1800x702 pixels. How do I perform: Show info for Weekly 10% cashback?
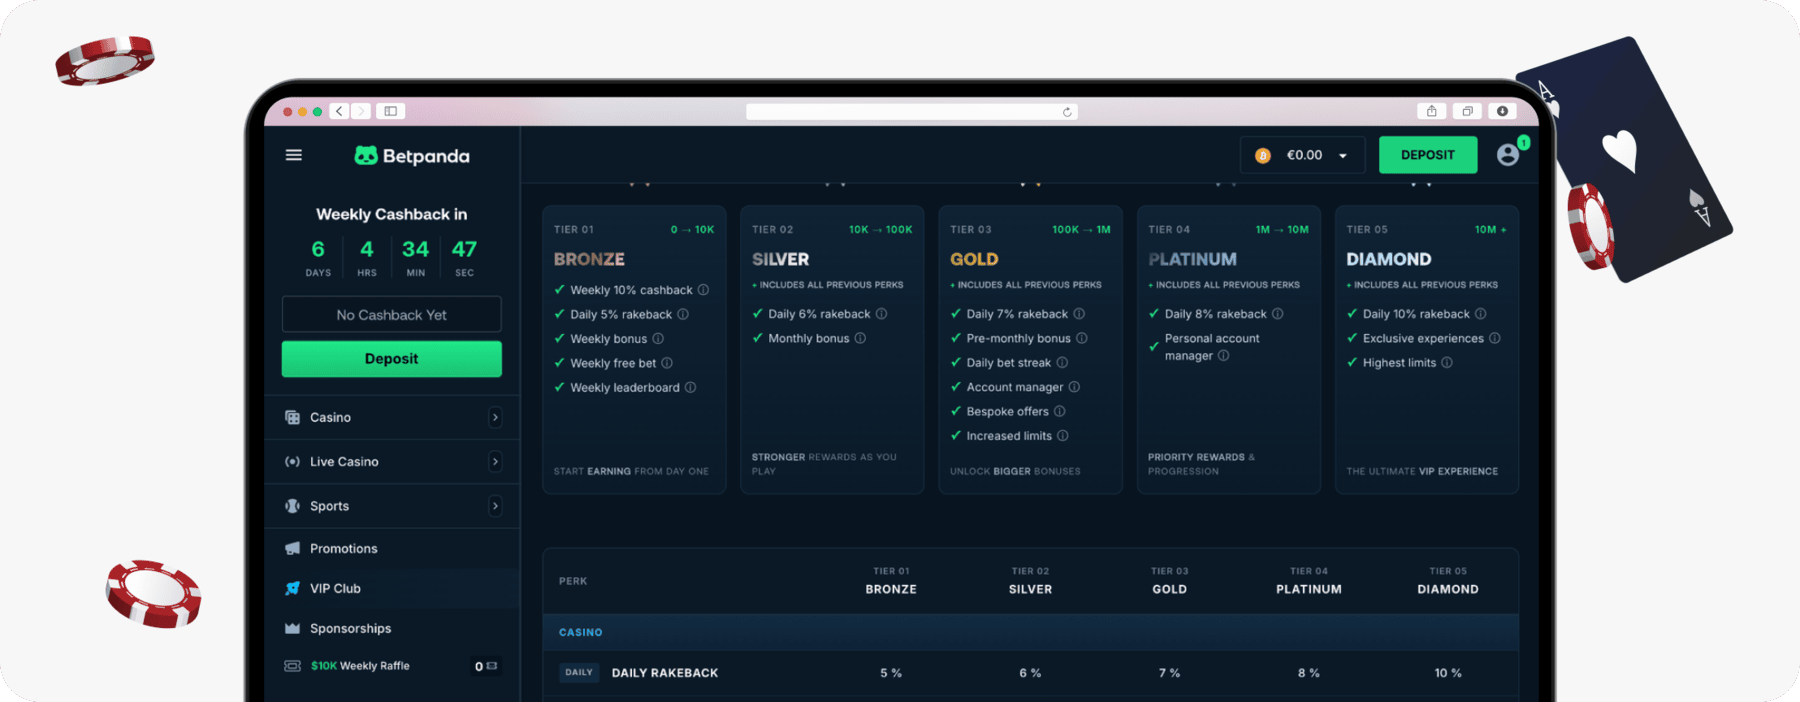[x=703, y=290]
